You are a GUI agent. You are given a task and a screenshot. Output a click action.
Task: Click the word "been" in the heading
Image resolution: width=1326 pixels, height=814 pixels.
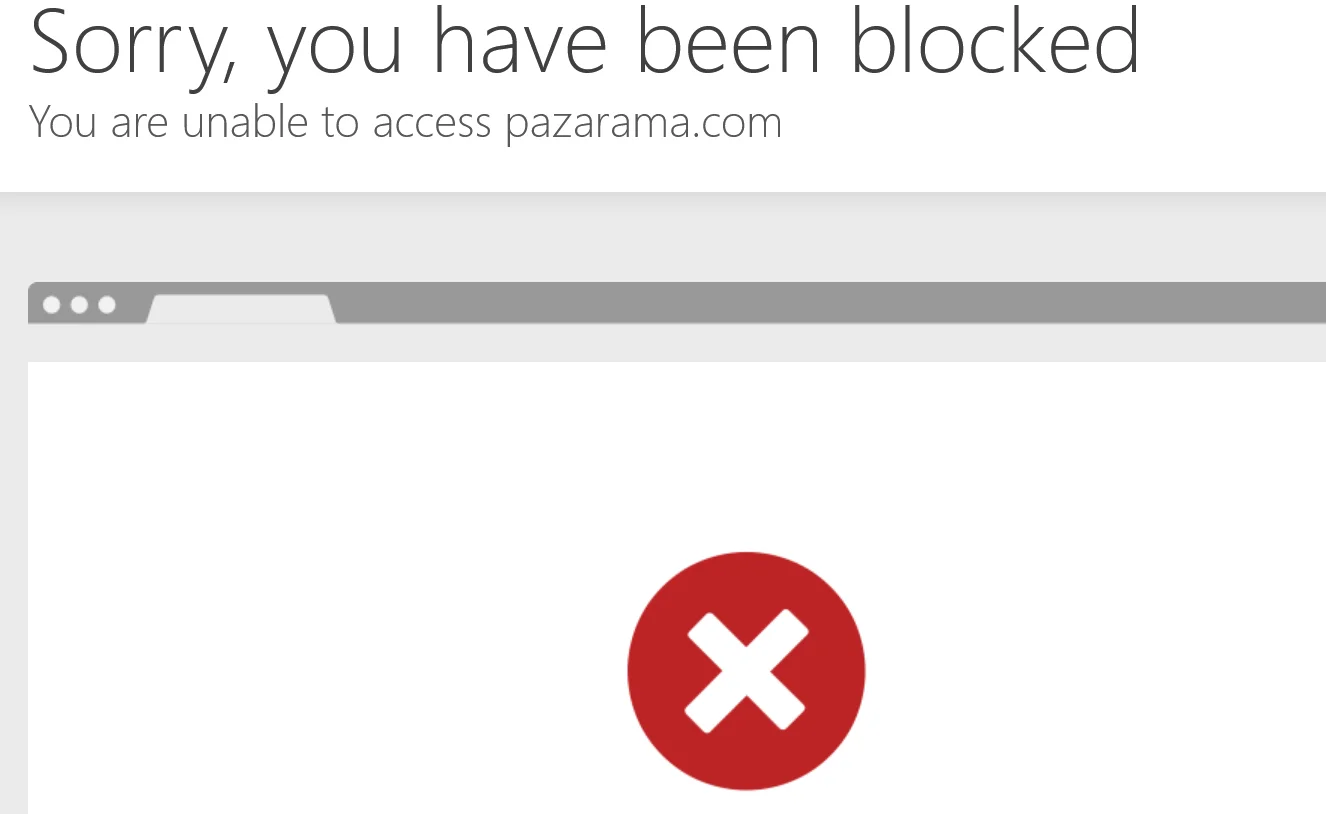[727, 40]
